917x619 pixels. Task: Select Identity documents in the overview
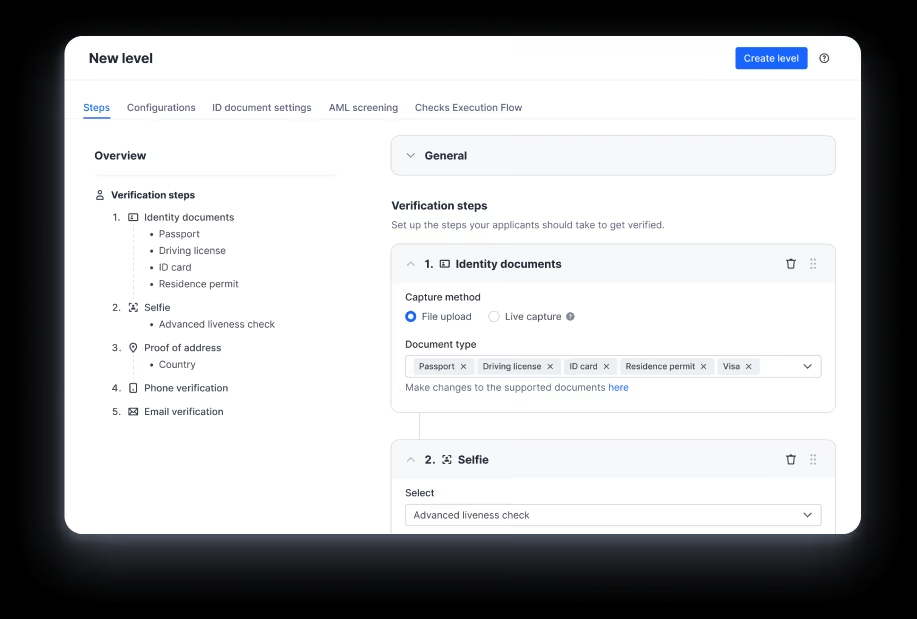click(x=189, y=217)
